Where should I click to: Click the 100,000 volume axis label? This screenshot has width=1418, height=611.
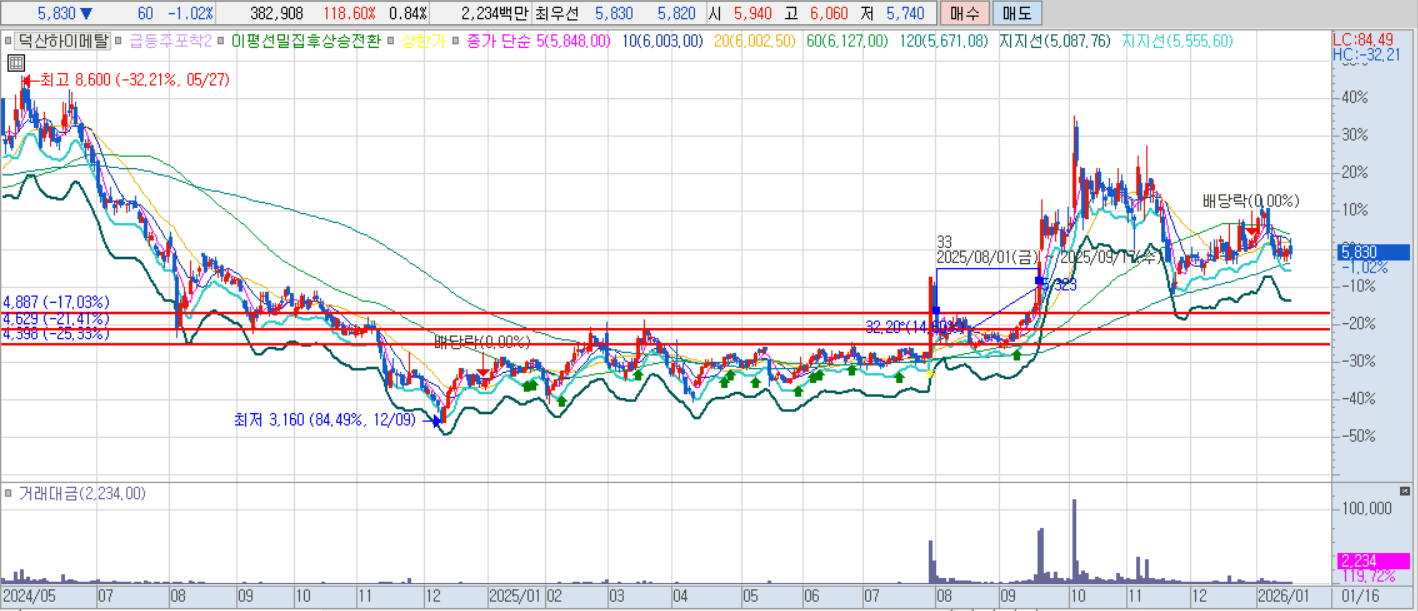pyautogui.click(x=1365, y=509)
